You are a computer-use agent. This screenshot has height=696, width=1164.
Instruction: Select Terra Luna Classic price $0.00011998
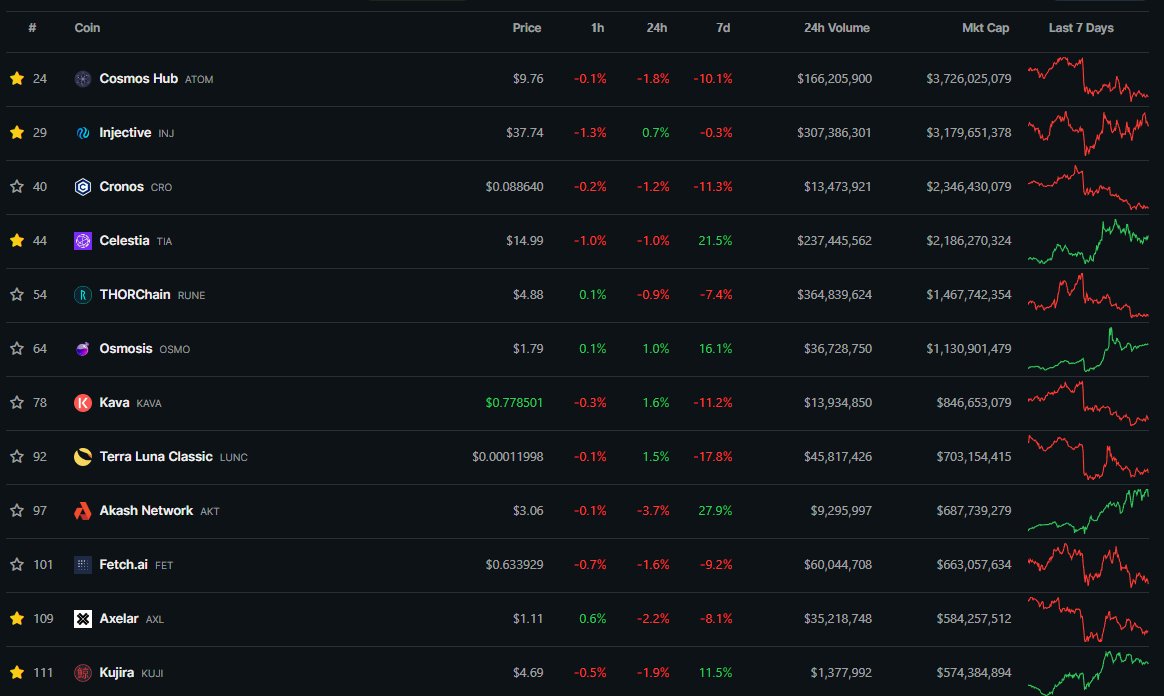coord(508,457)
